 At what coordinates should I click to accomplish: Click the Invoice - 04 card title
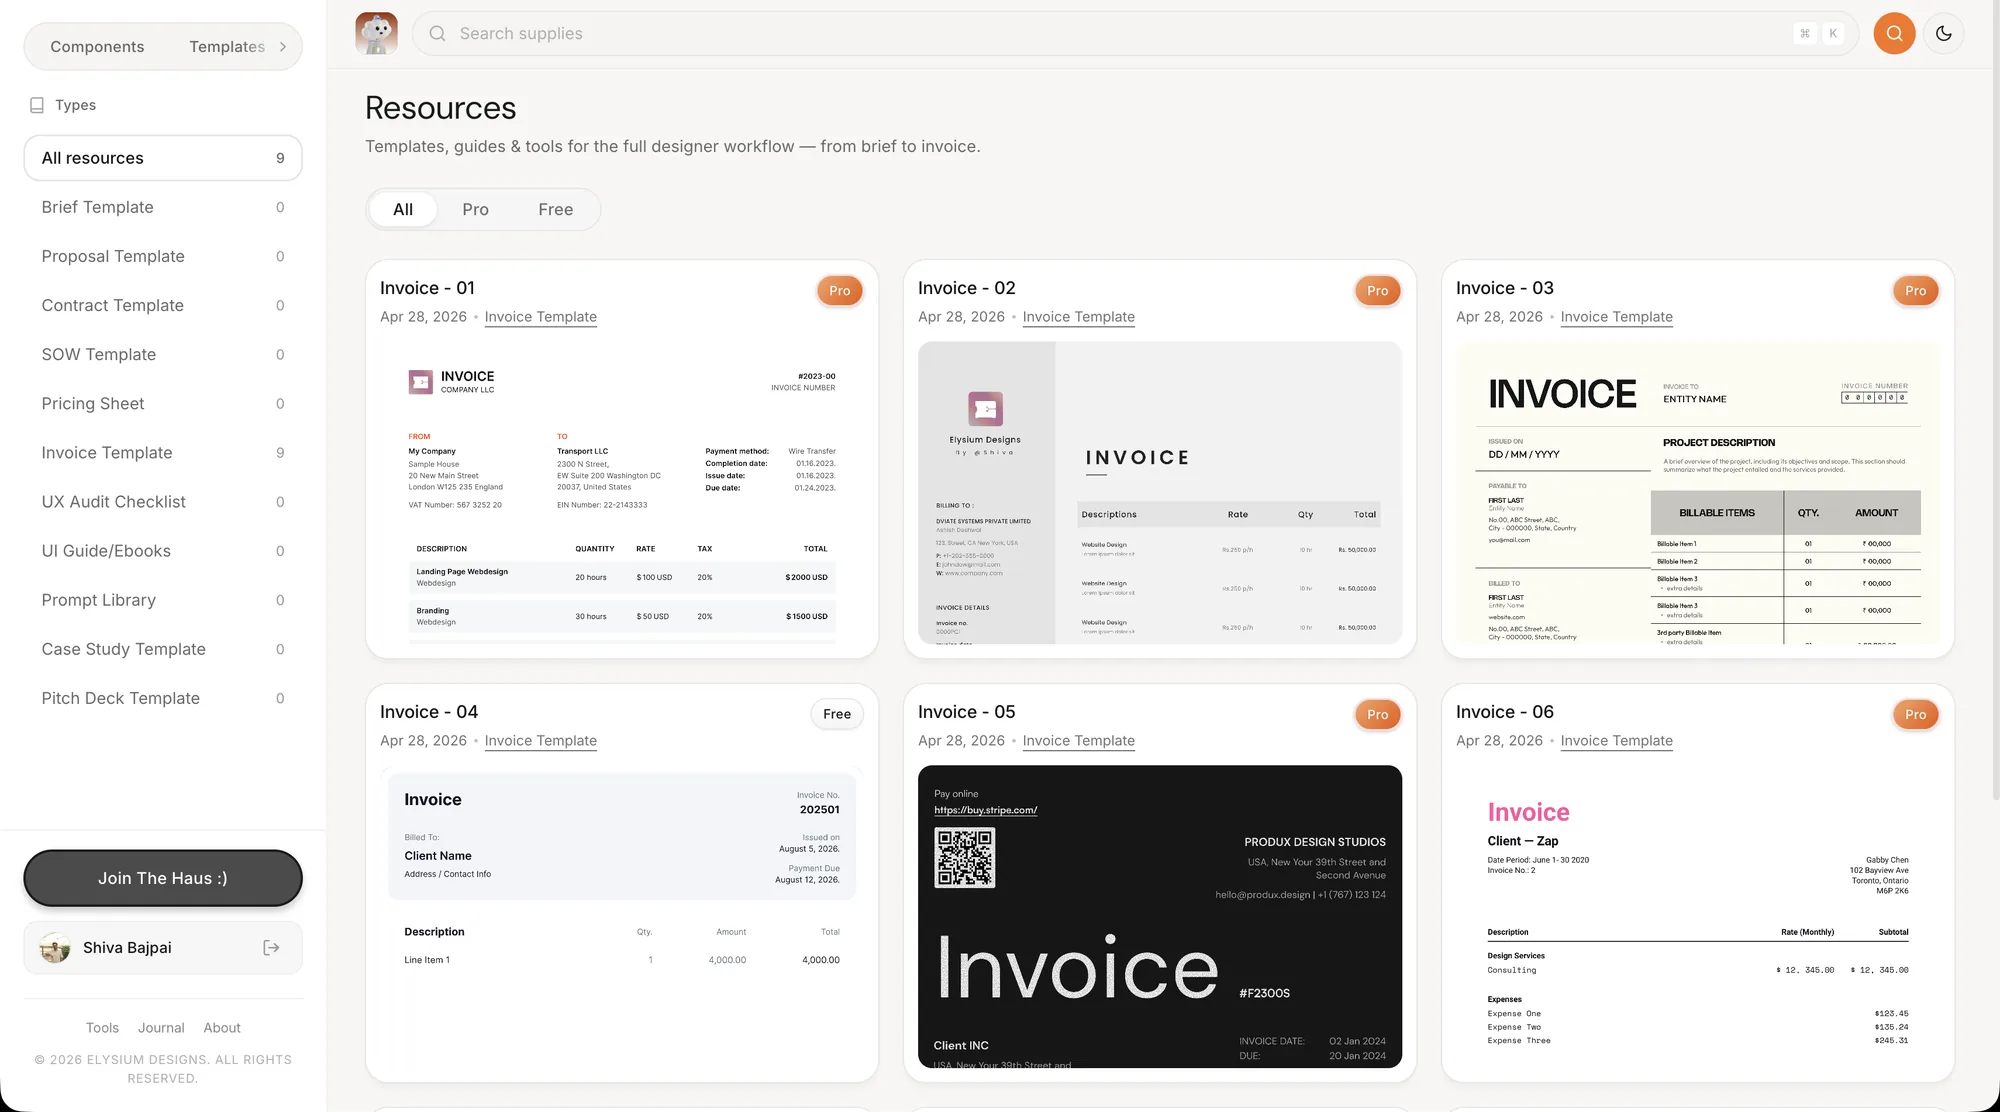pos(429,712)
